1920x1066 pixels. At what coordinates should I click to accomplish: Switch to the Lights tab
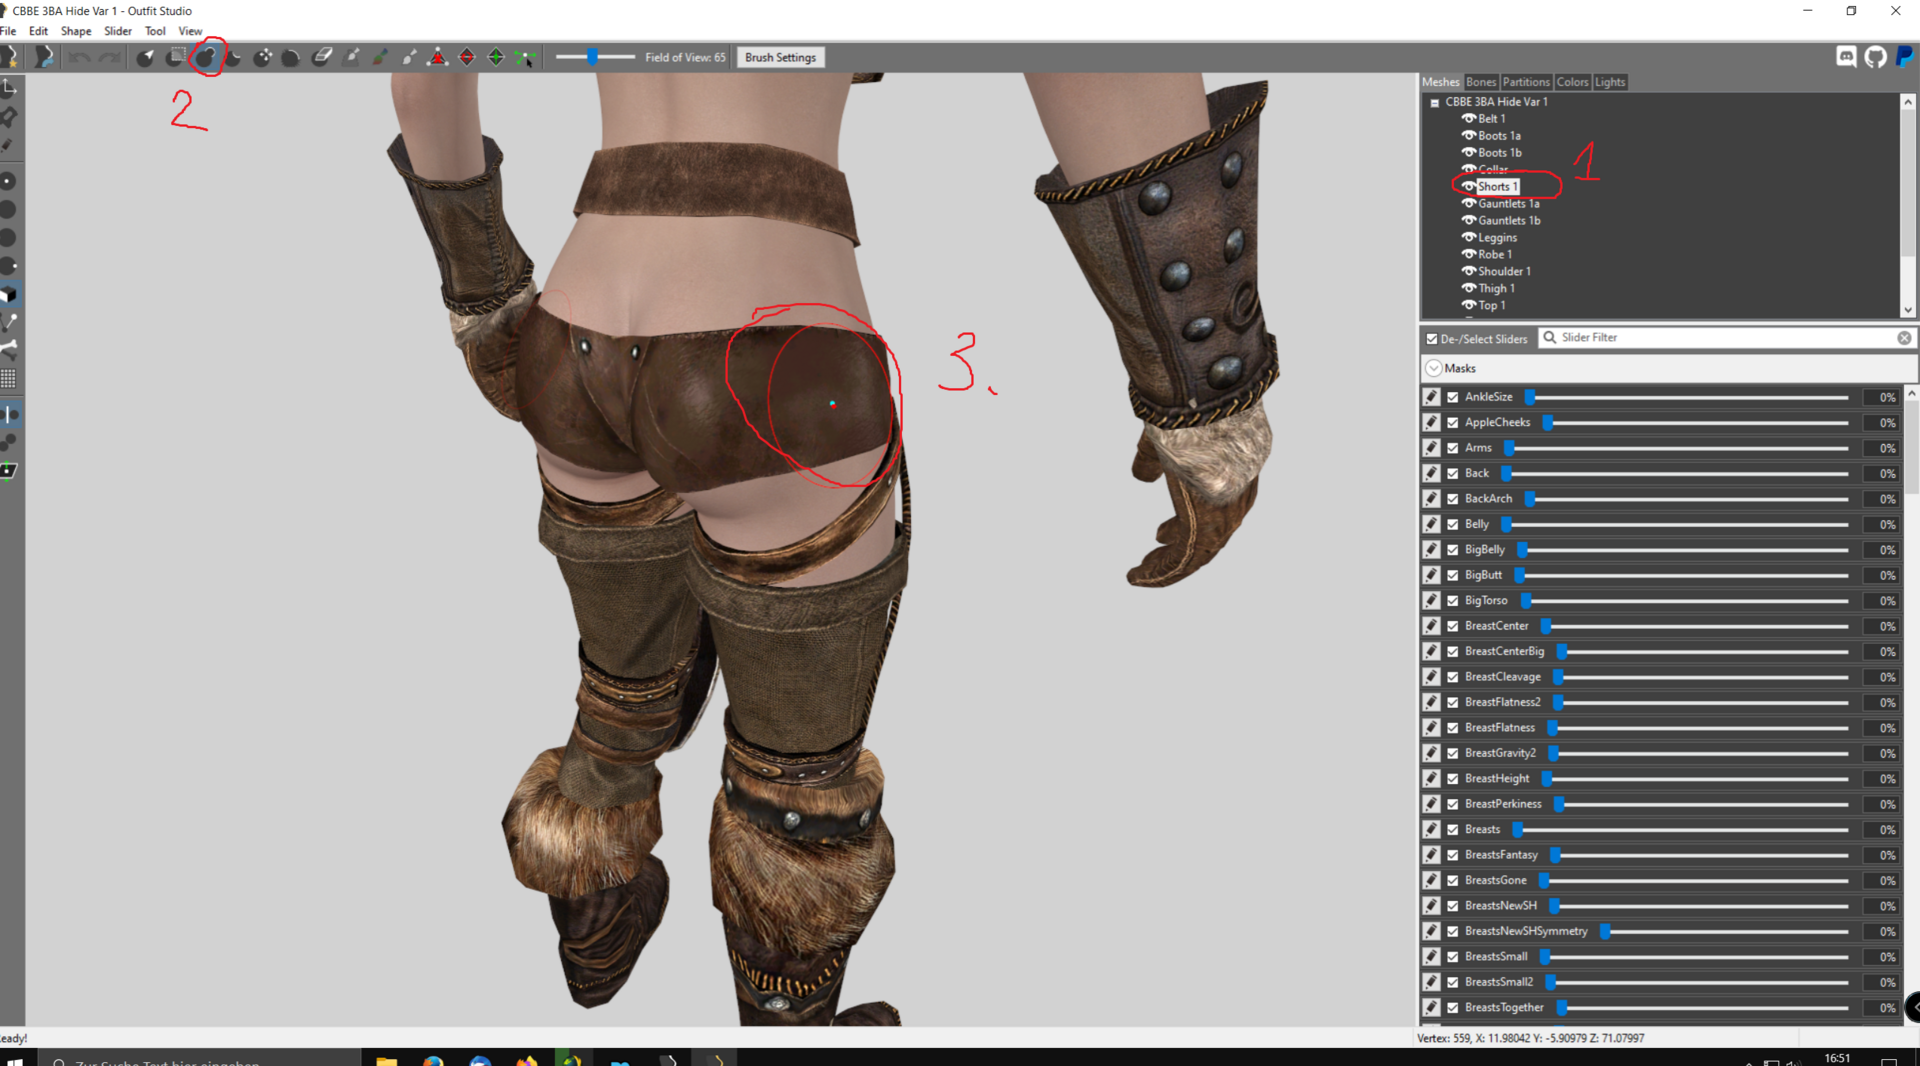click(1610, 82)
